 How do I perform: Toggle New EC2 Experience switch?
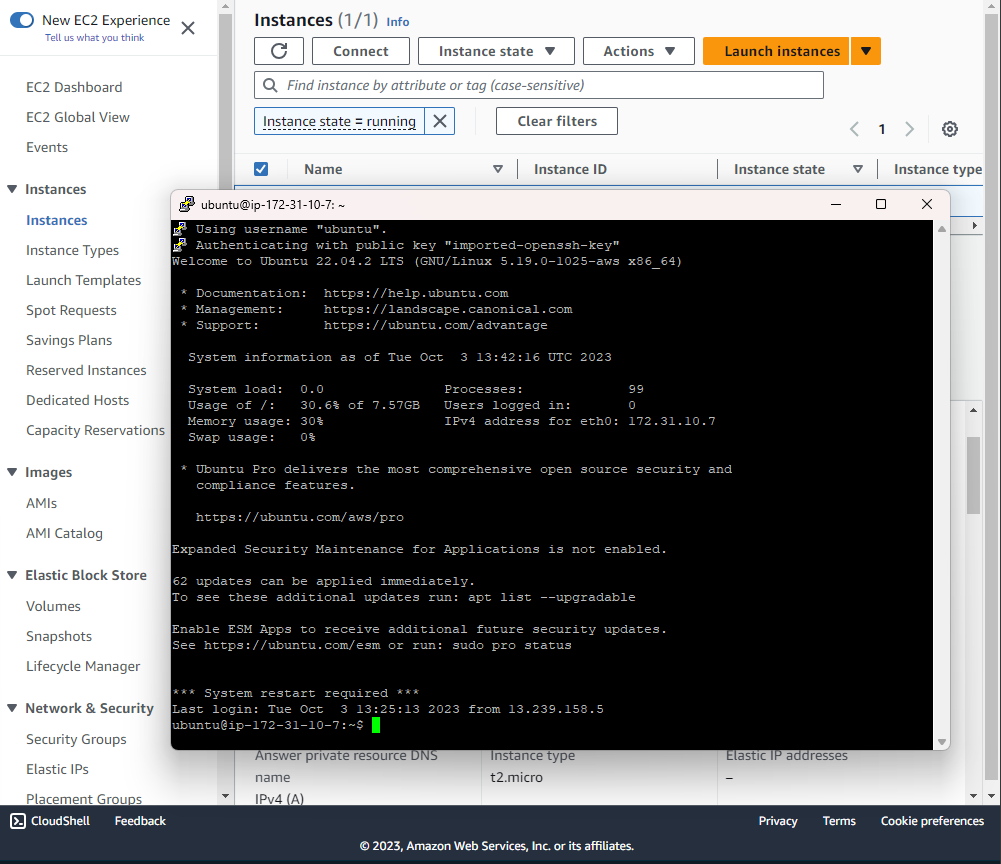click(x=22, y=20)
